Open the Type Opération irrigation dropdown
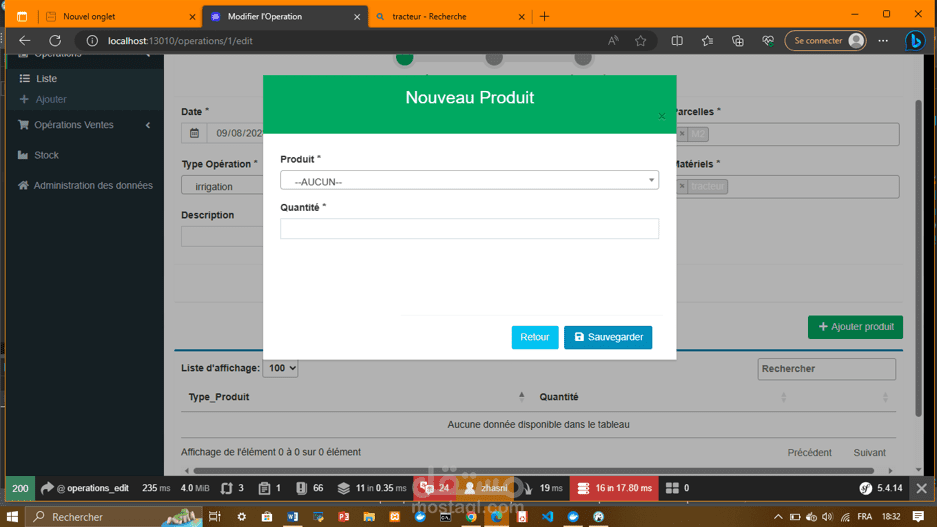The width and height of the screenshot is (937, 528). [222, 186]
